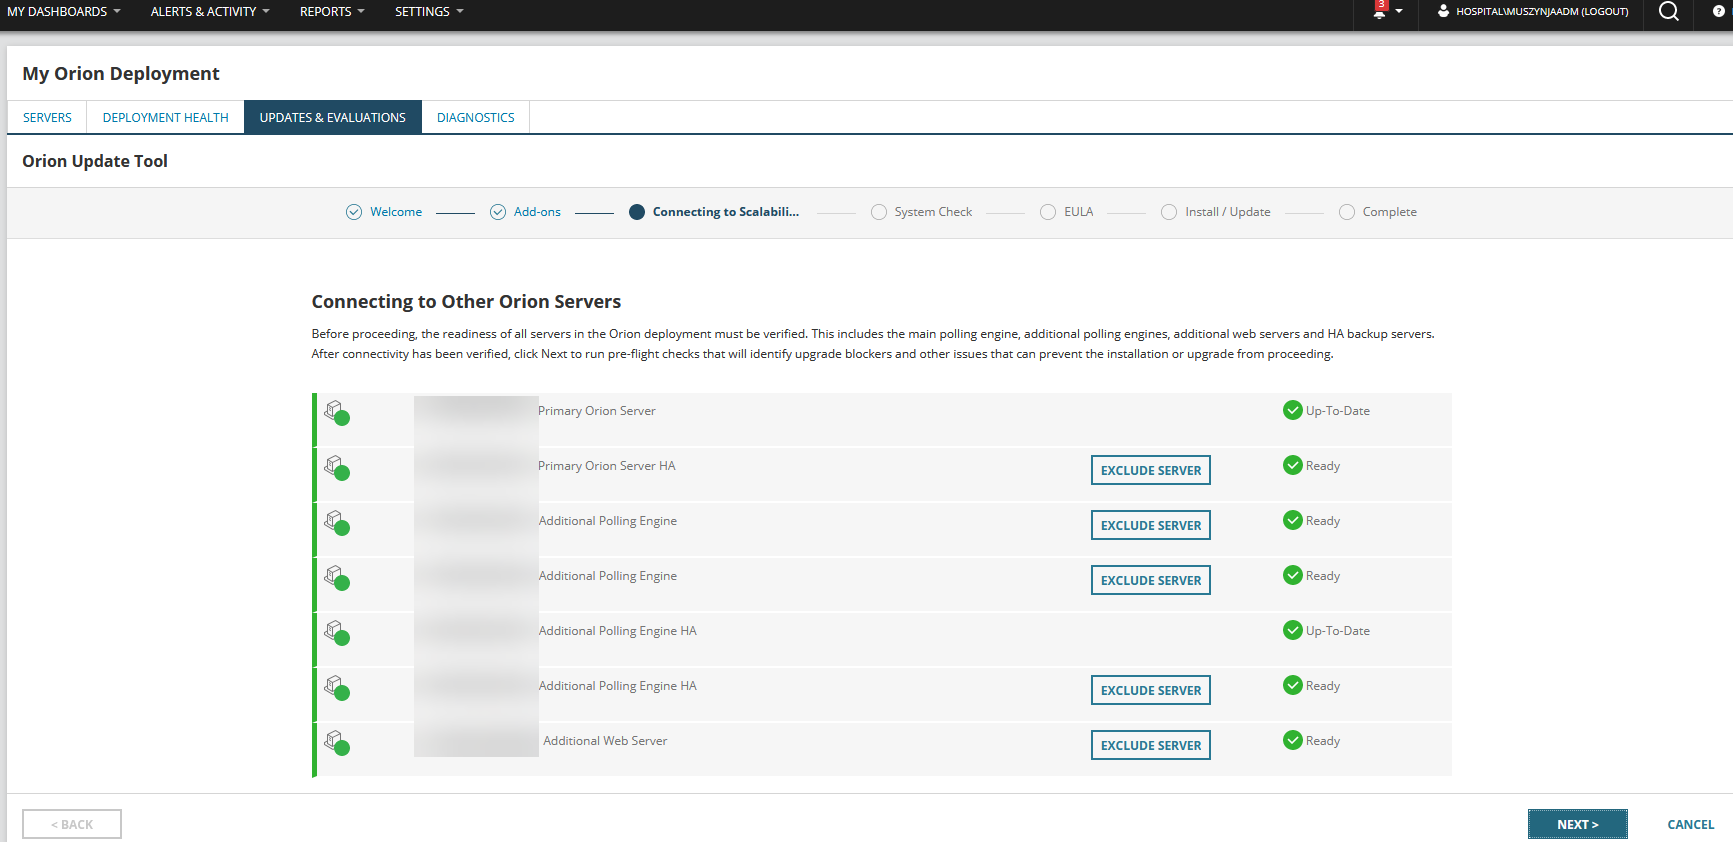Click green check next to first Up-To-Date
This screenshot has width=1733, height=842.
(1293, 410)
